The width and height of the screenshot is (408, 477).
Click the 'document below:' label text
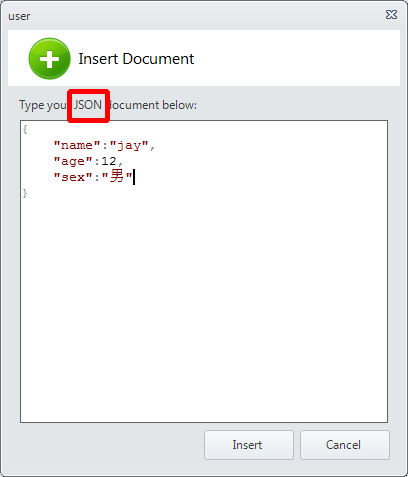pos(153,105)
